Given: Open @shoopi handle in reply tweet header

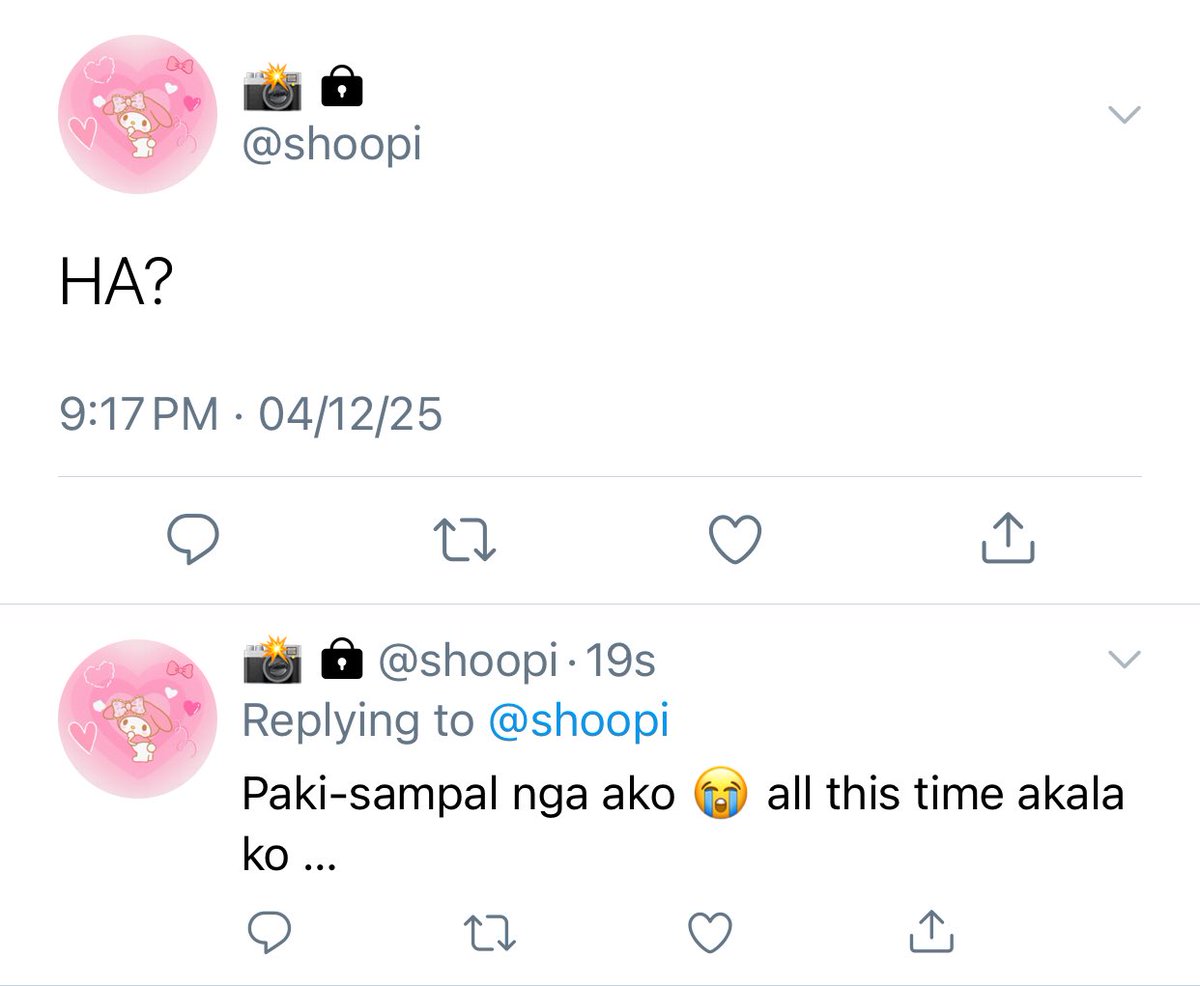Looking at the screenshot, I should [464, 660].
